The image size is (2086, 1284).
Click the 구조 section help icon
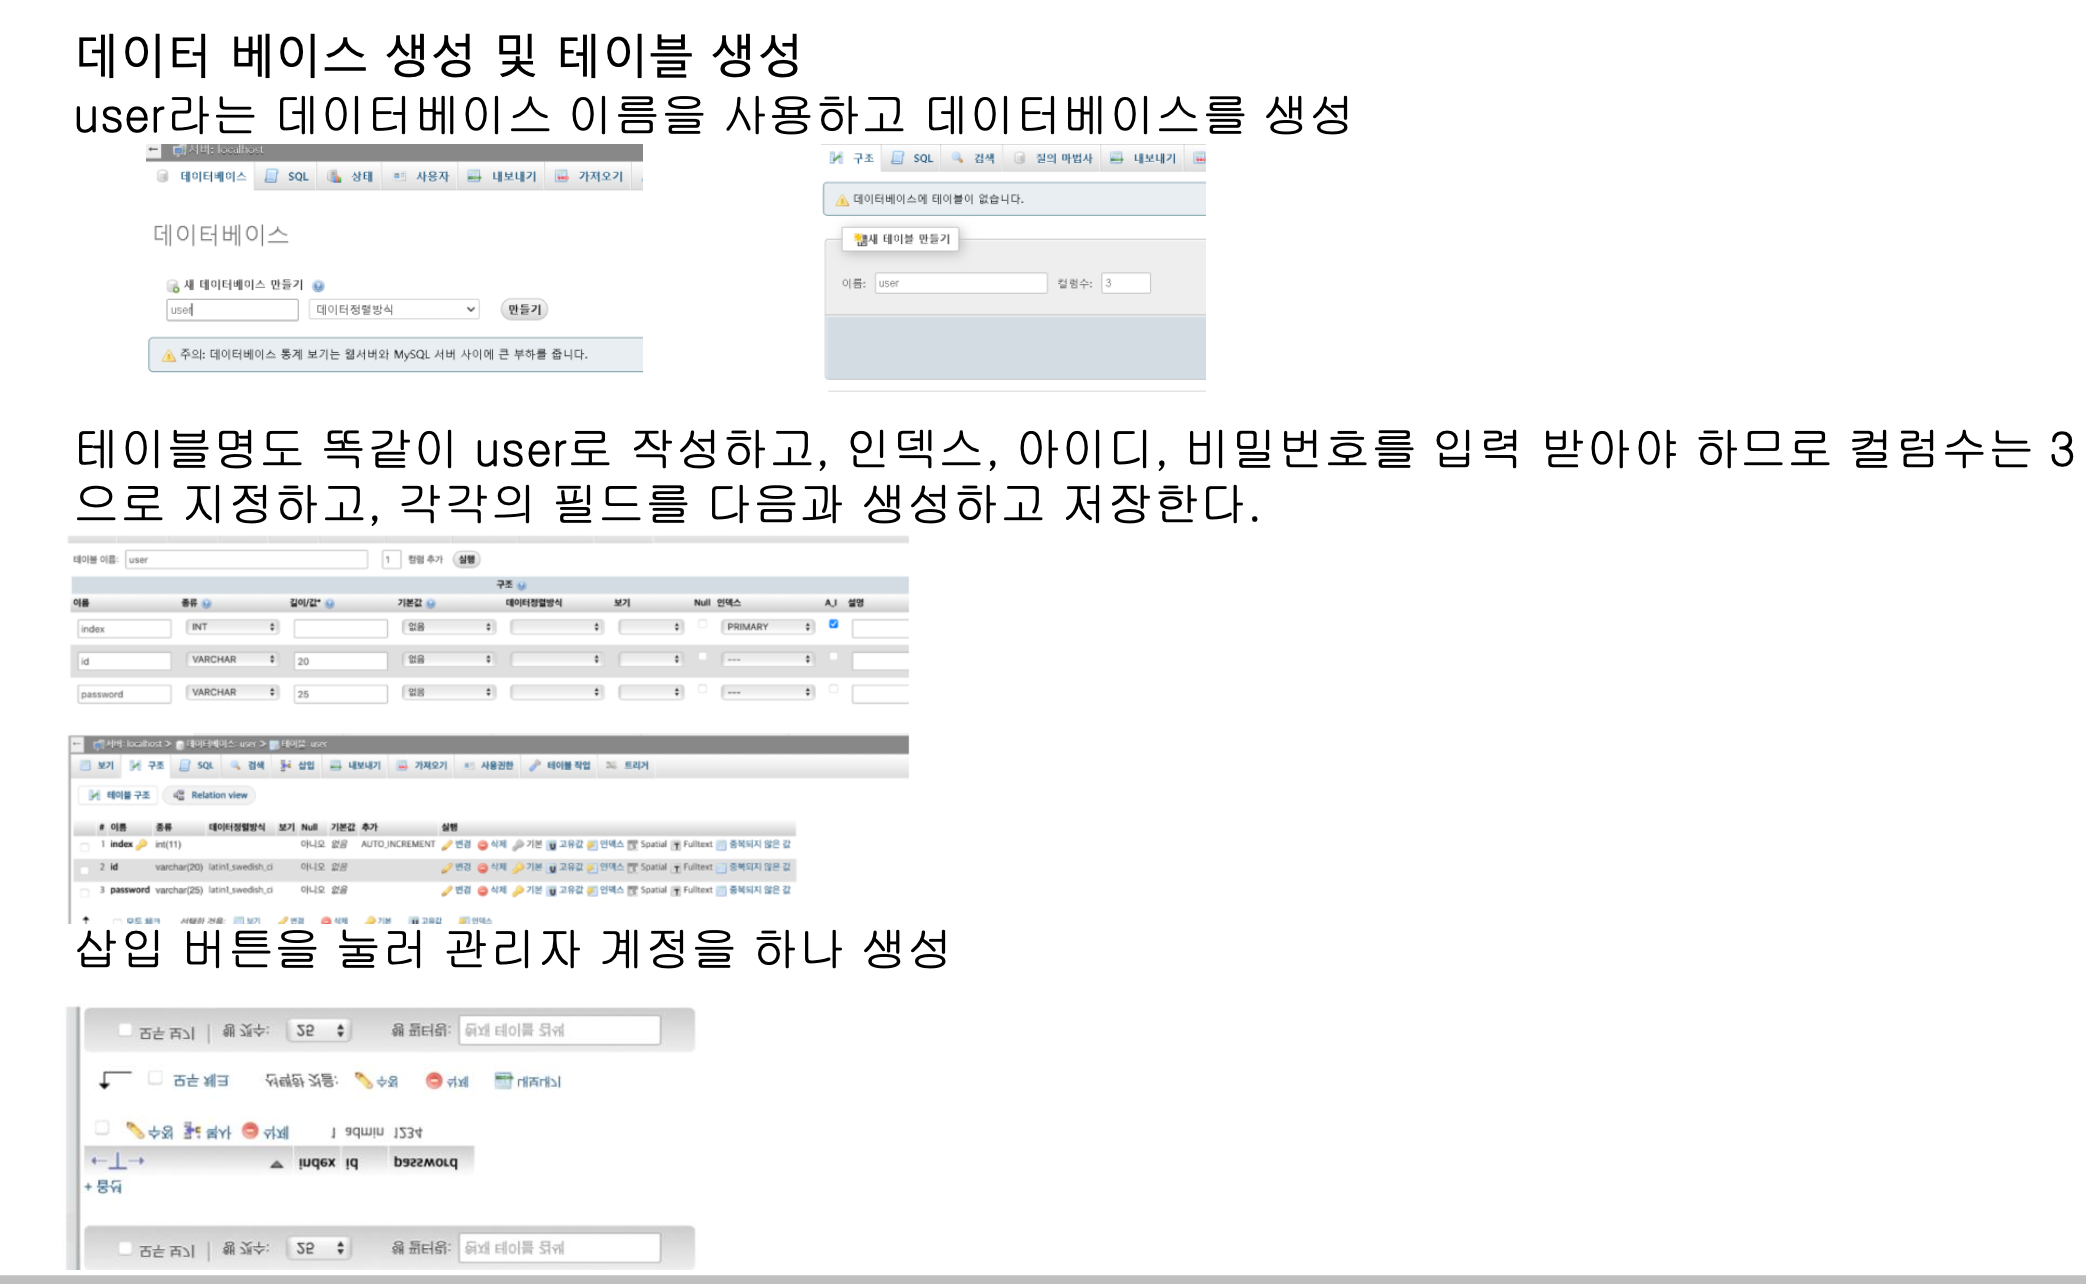tap(522, 585)
